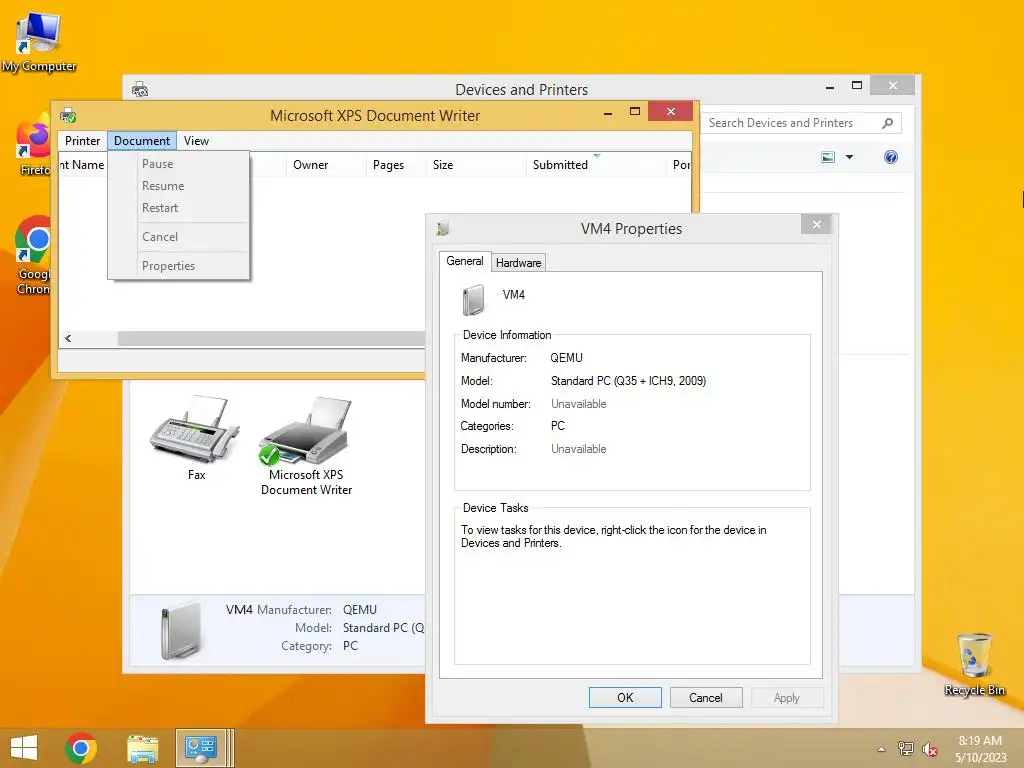
Task: Choose Properties in Document menu
Action: click(179, 266)
